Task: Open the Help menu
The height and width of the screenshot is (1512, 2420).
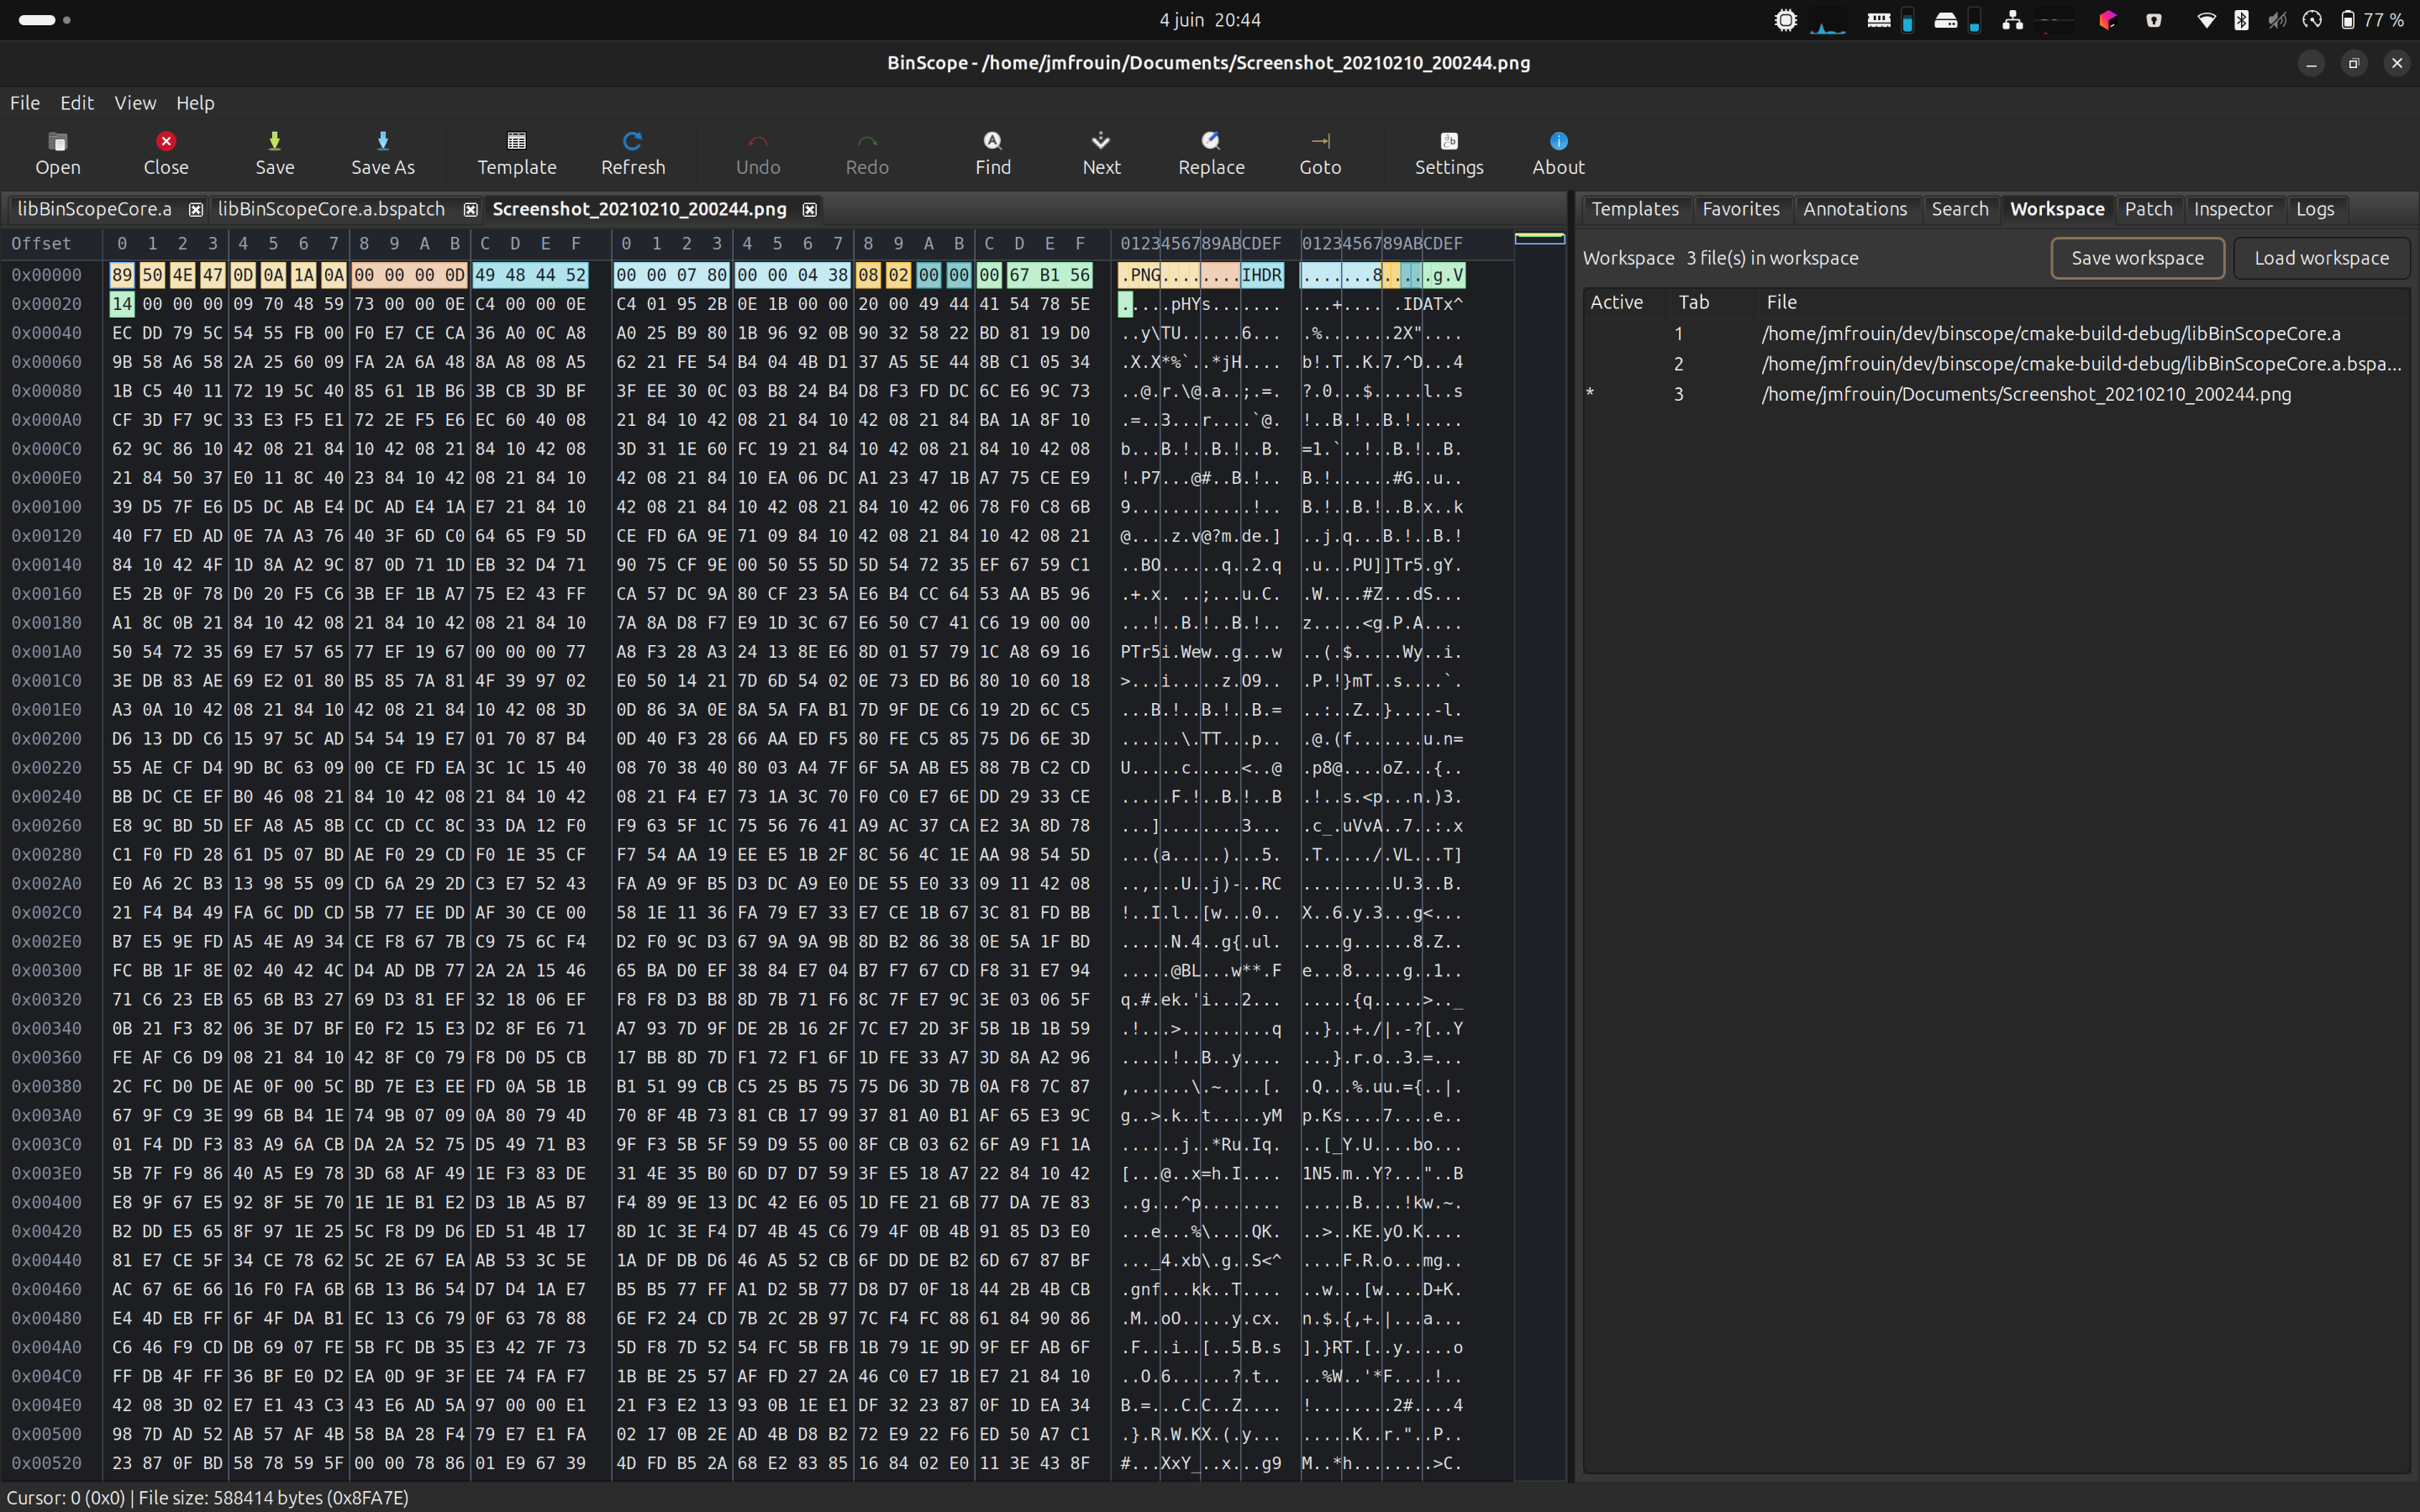Action: [195, 103]
